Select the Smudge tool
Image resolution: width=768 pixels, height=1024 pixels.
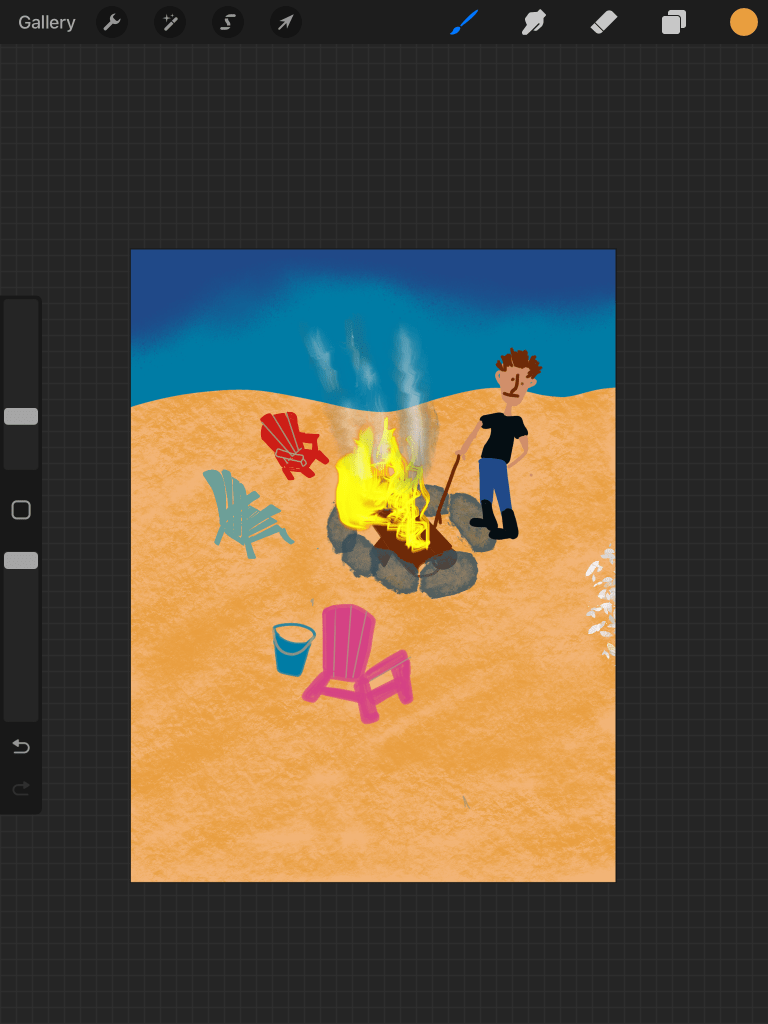pyautogui.click(x=534, y=22)
